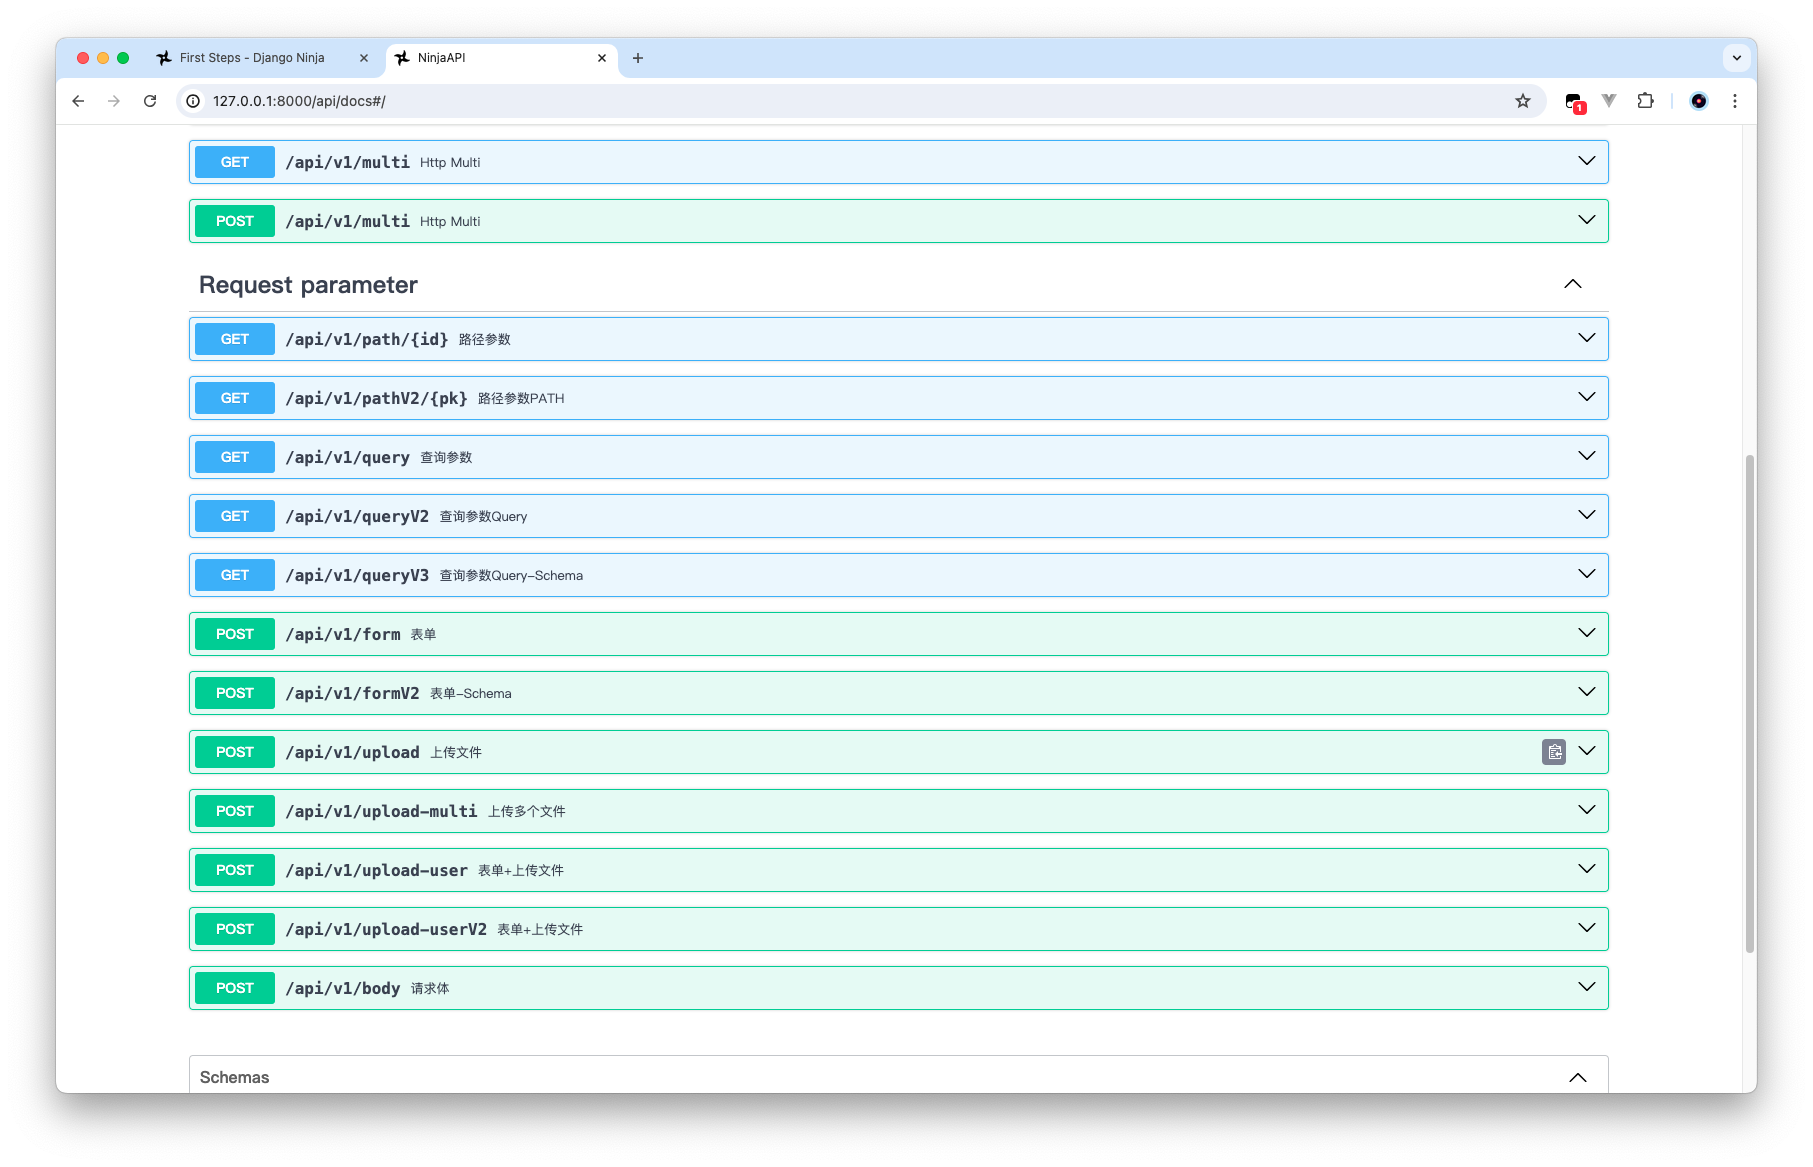Expand the /api/v1/upload-userV2 chevron
This screenshot has width=1813, height=1167.
(1587, 929)
